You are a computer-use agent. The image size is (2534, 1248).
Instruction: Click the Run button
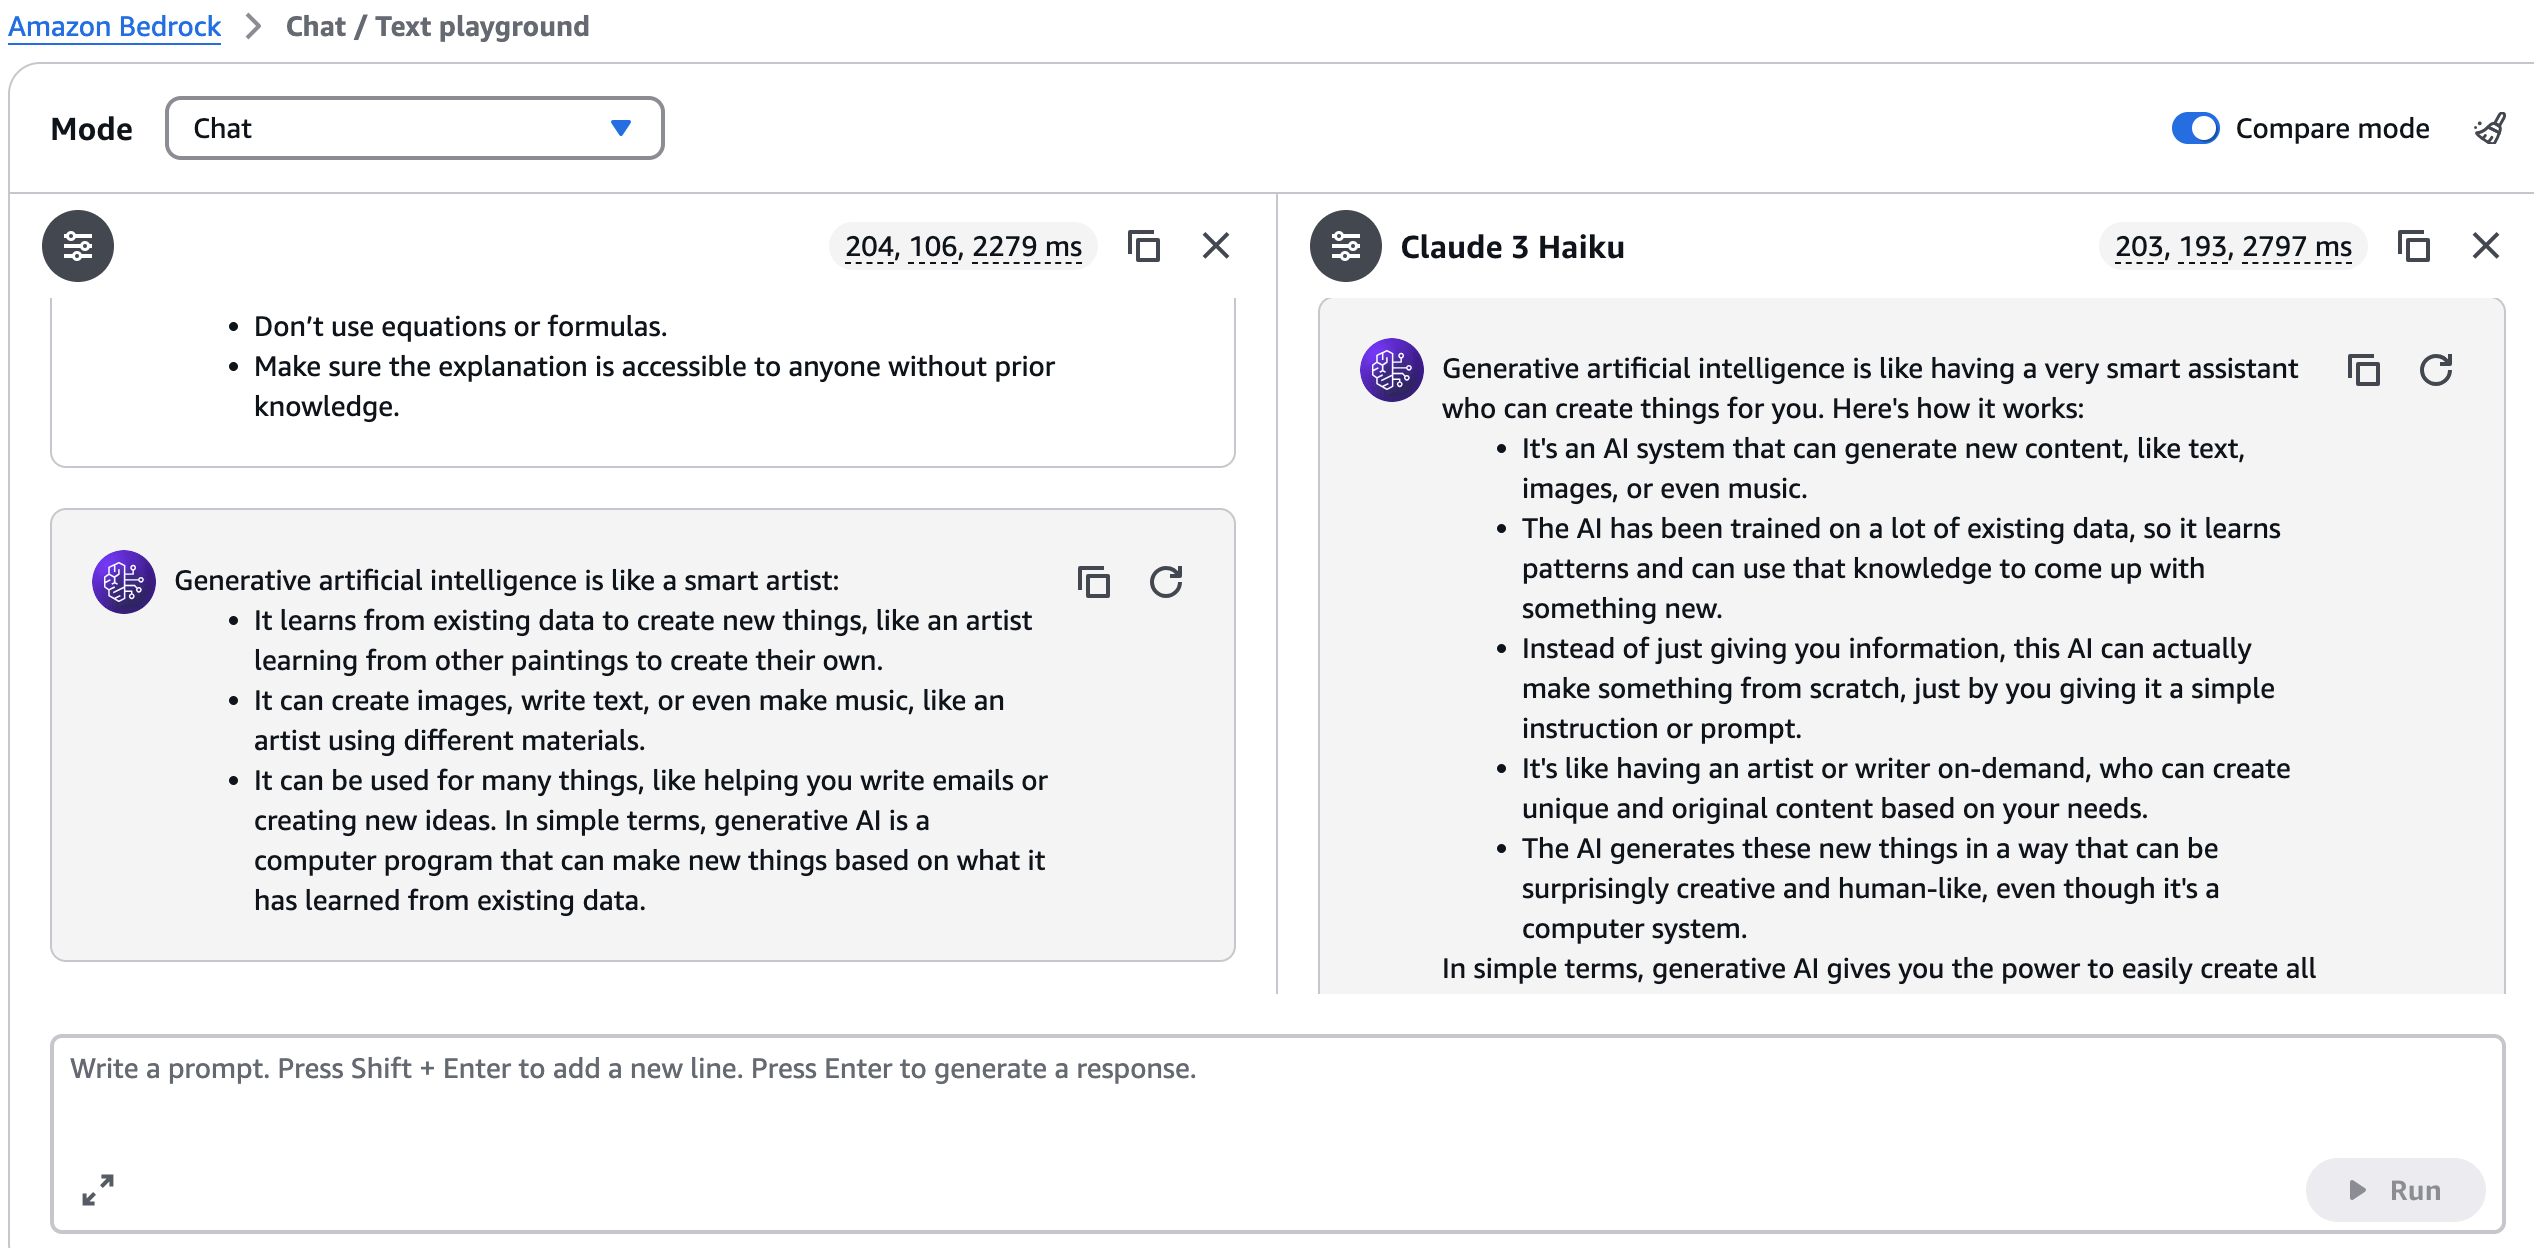point(2395,1190)
